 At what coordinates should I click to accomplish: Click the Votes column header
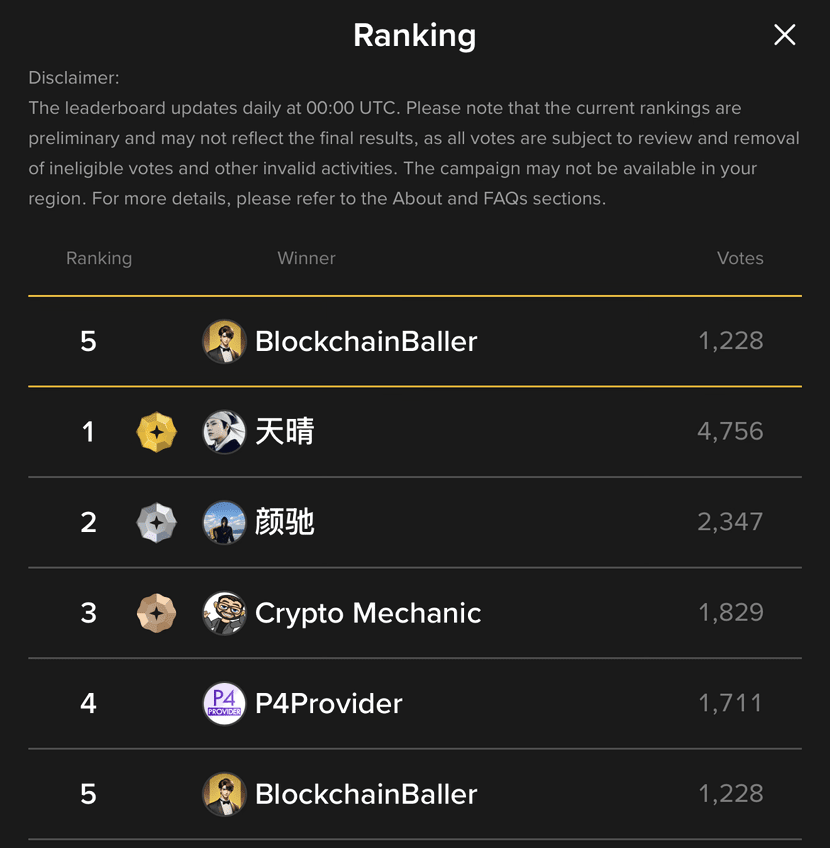pos(740,258)
